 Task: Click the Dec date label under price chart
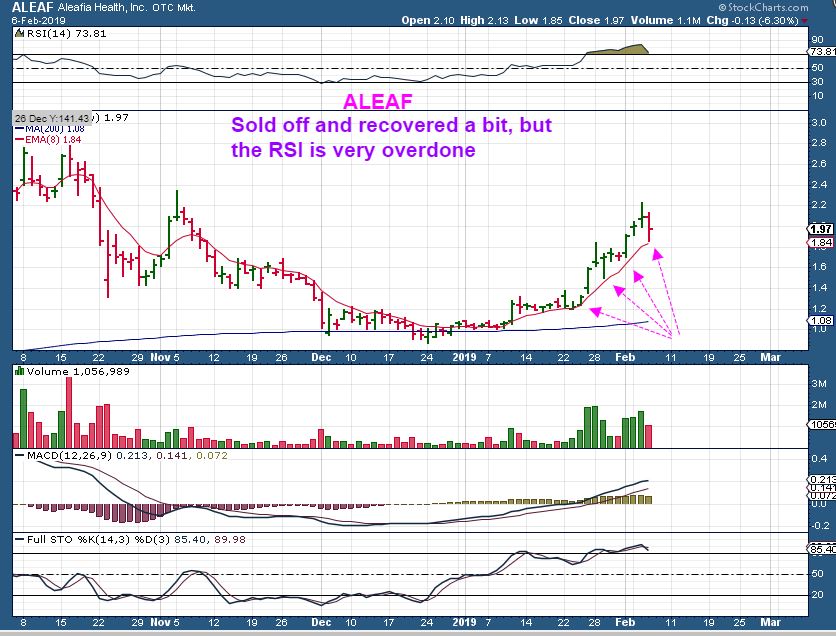(x=321, y=357)
